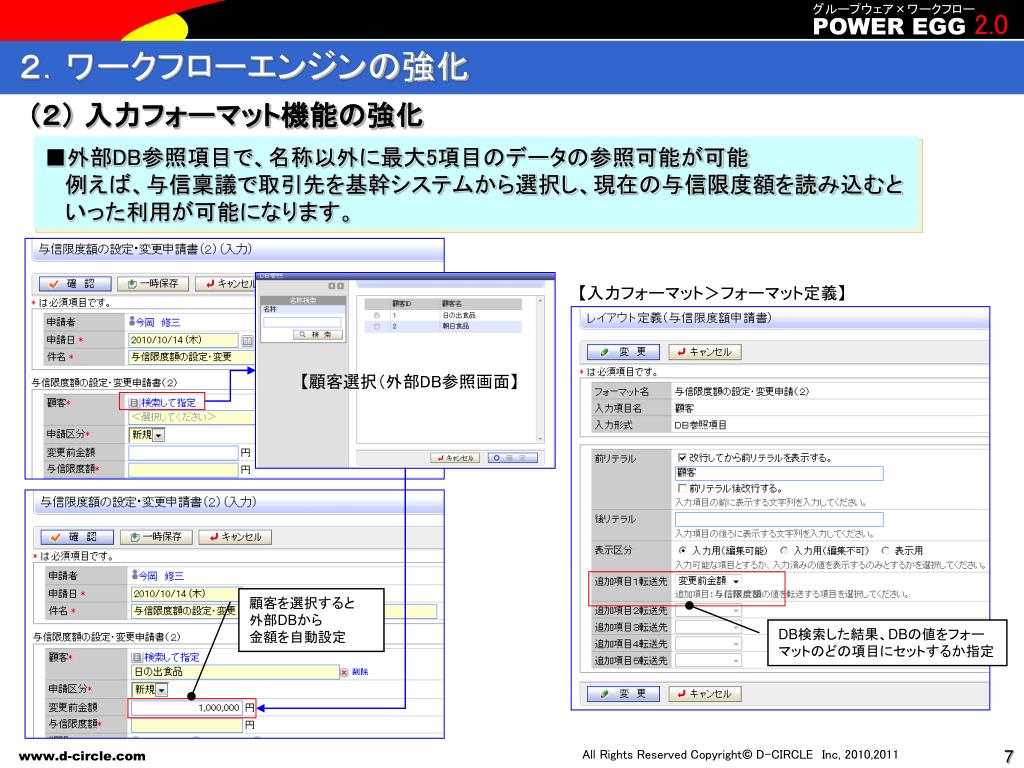This screenshot has height=768, width=1024.
Task: Click the red X delete icon beside 日の出食品
Action: click(x=344, y=672)
